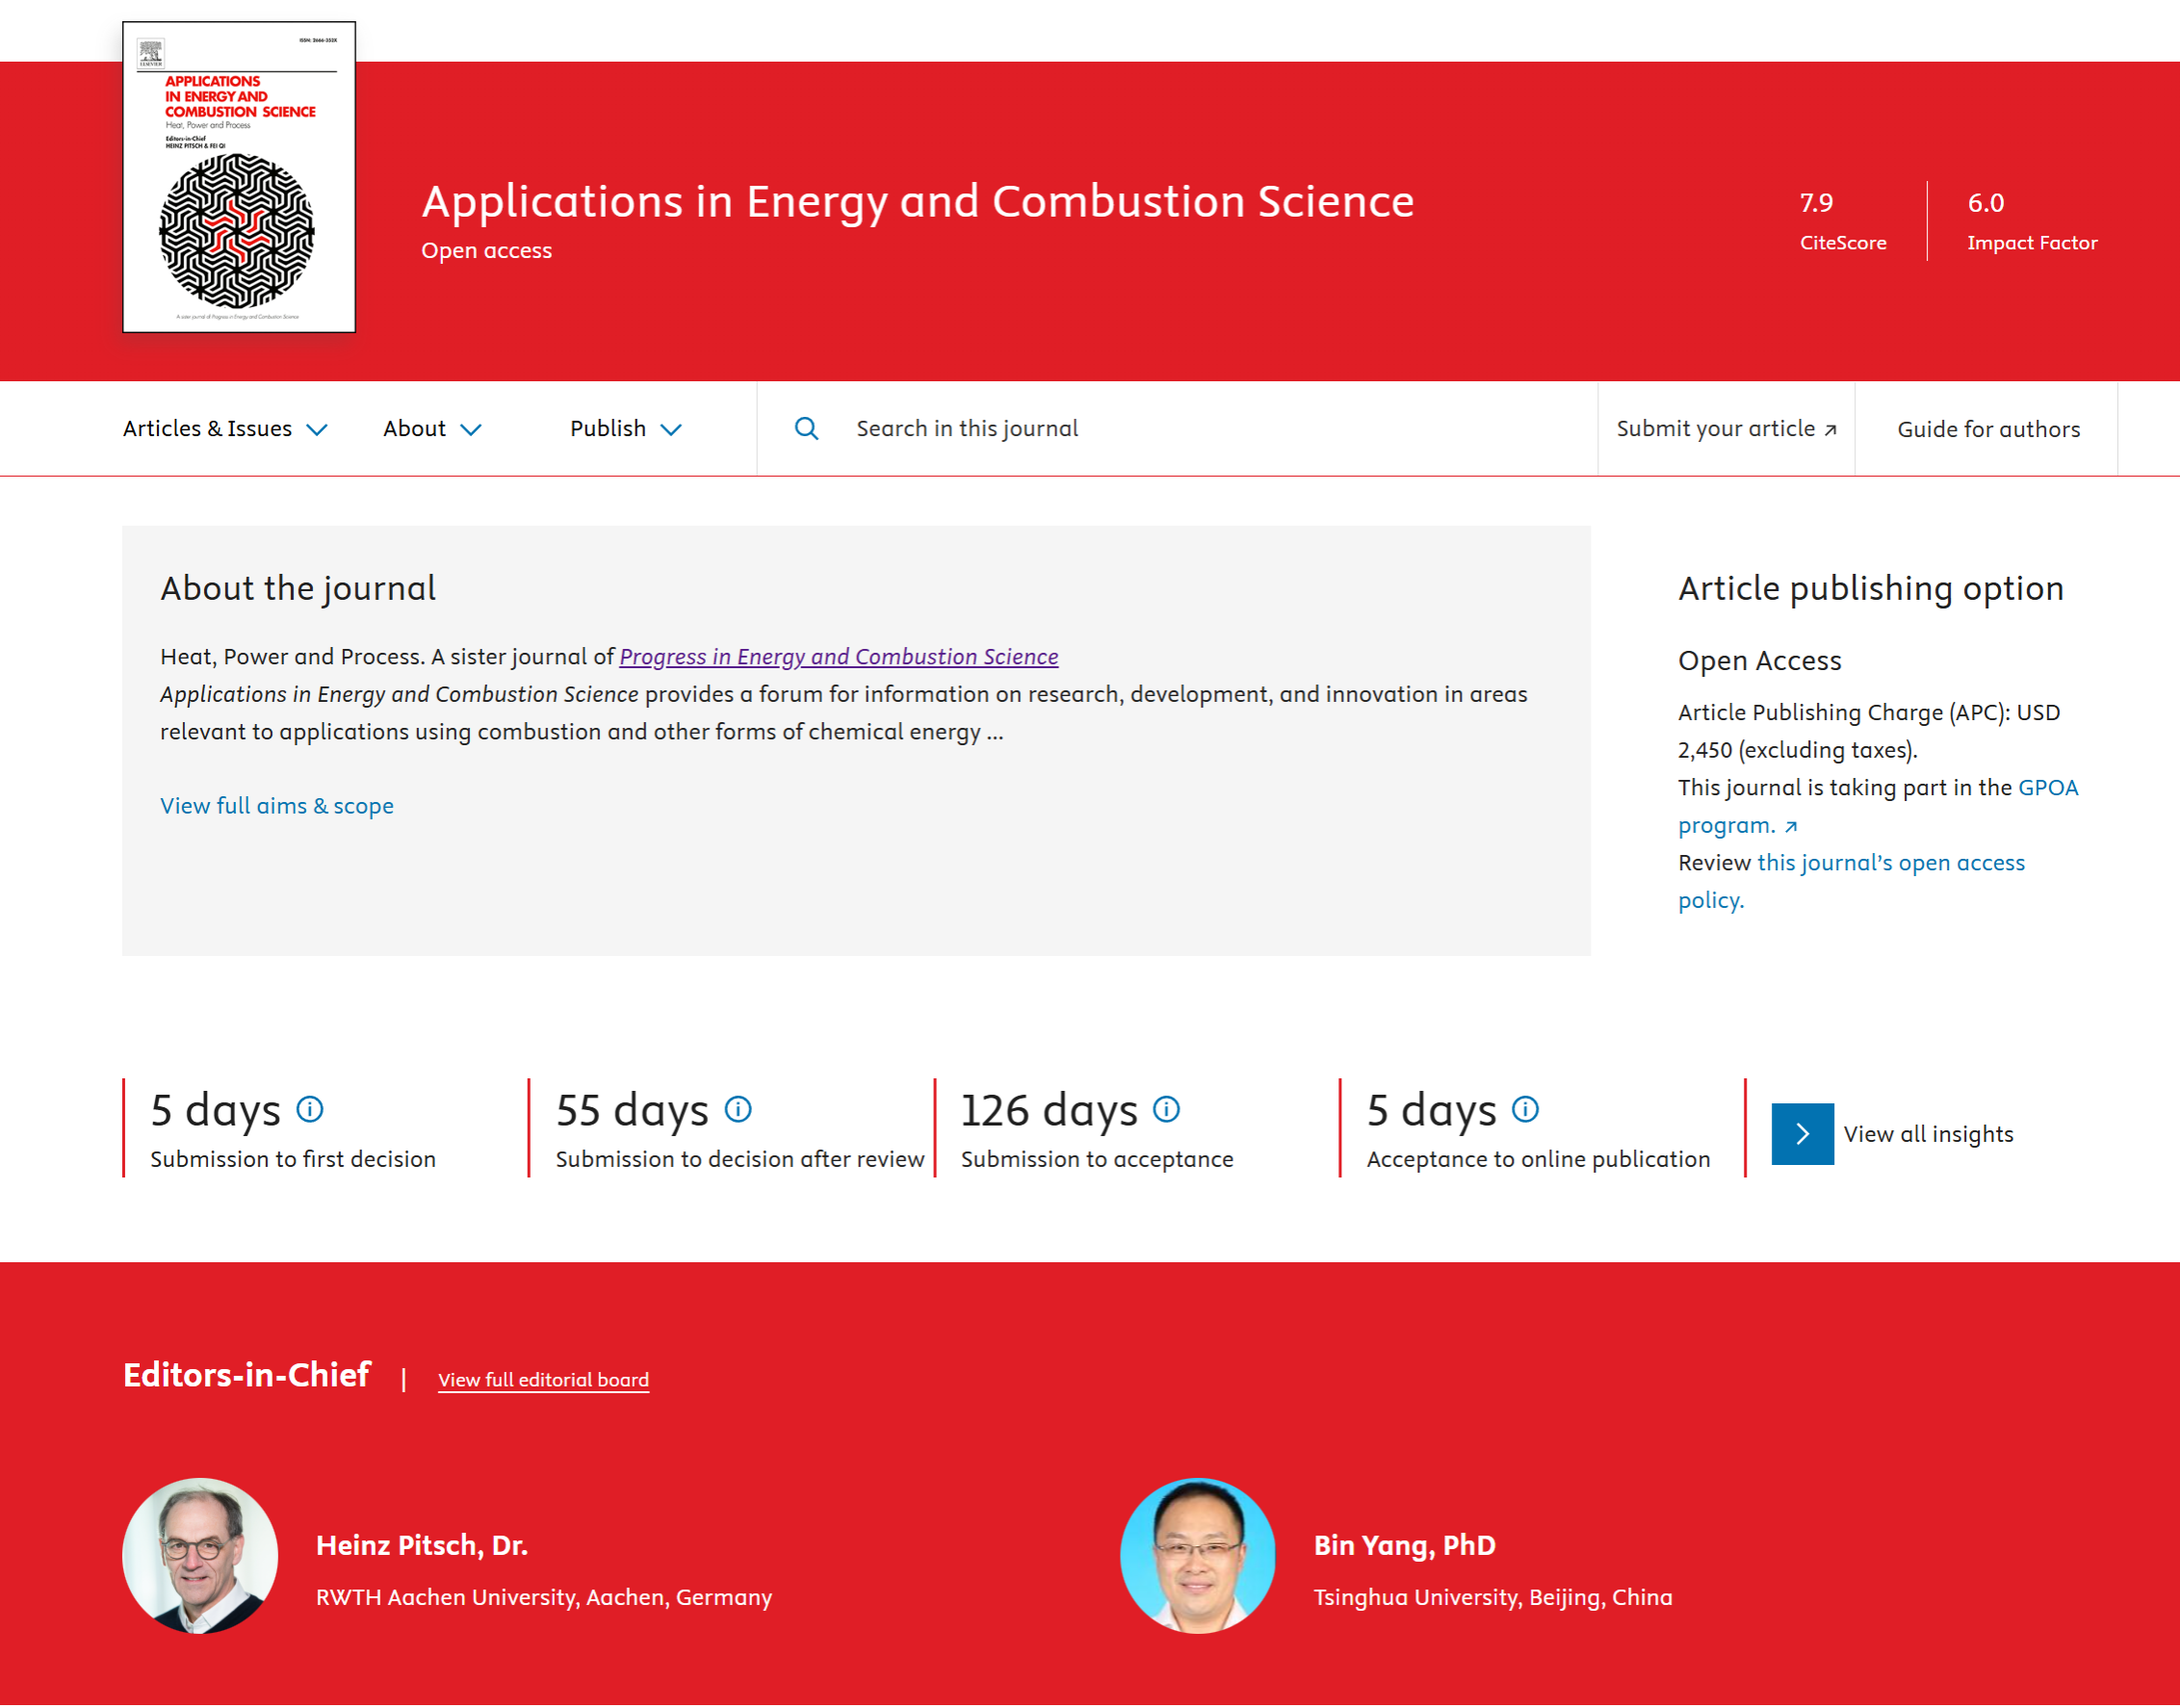
Task: Expand the Articles & Issues menu
Action: click(225, 429)
